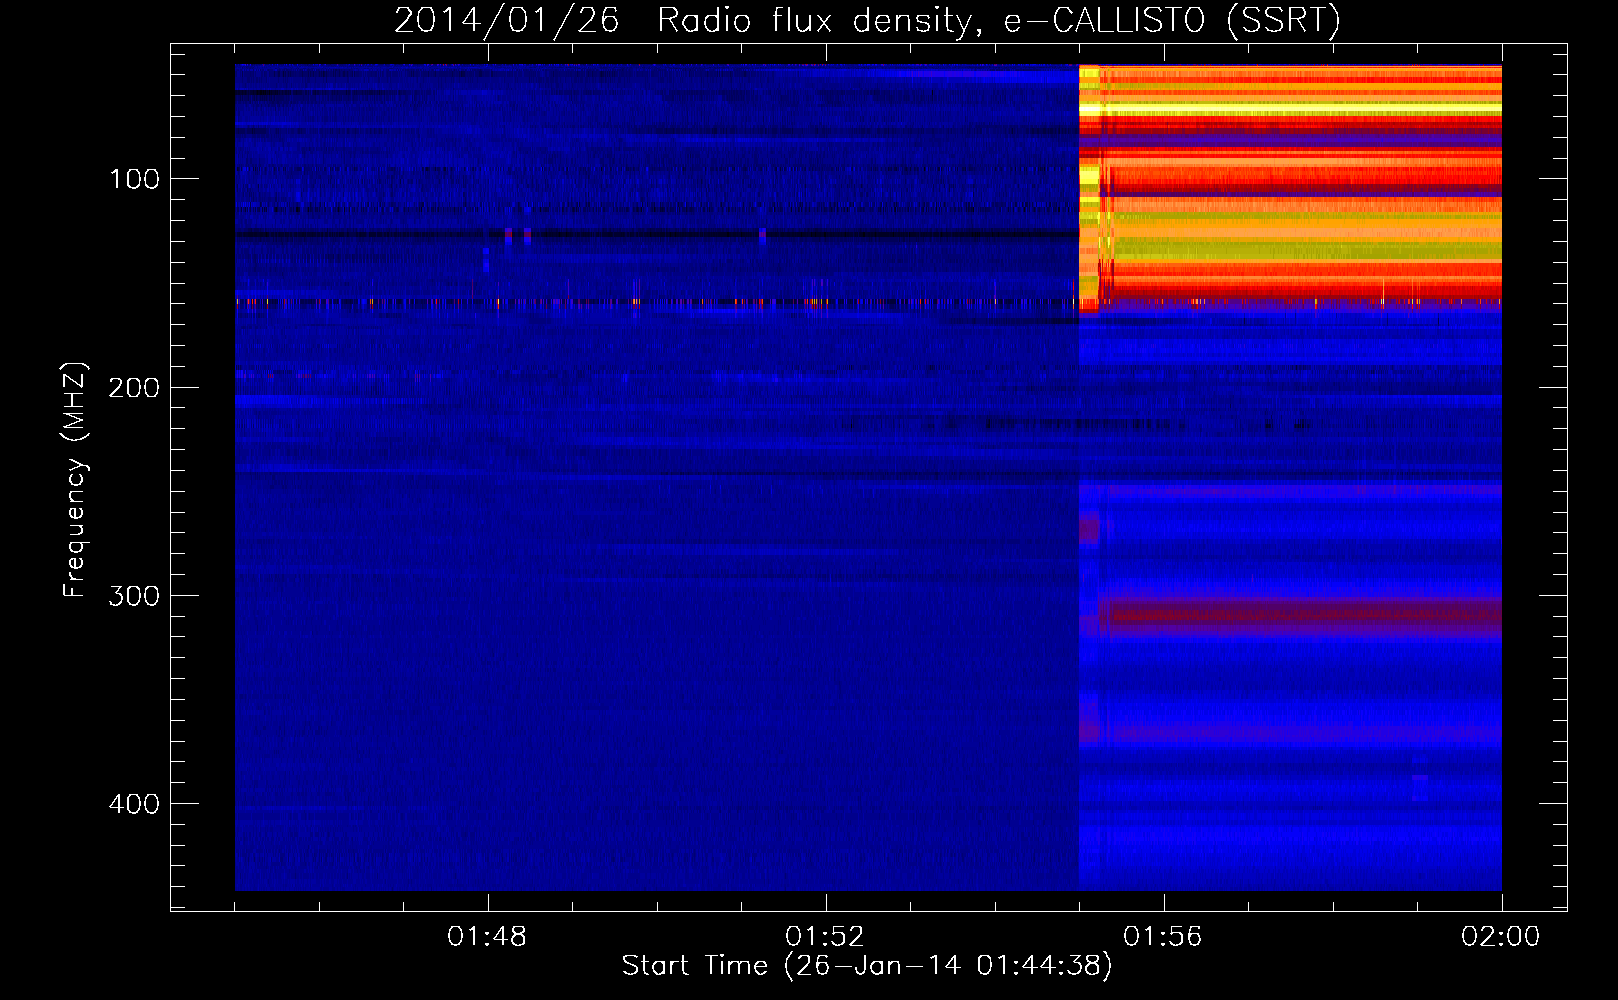1618x1000 pixels.
Task: Click the dark red emission band near 310 MHz
Action: tap(1300, 614)
